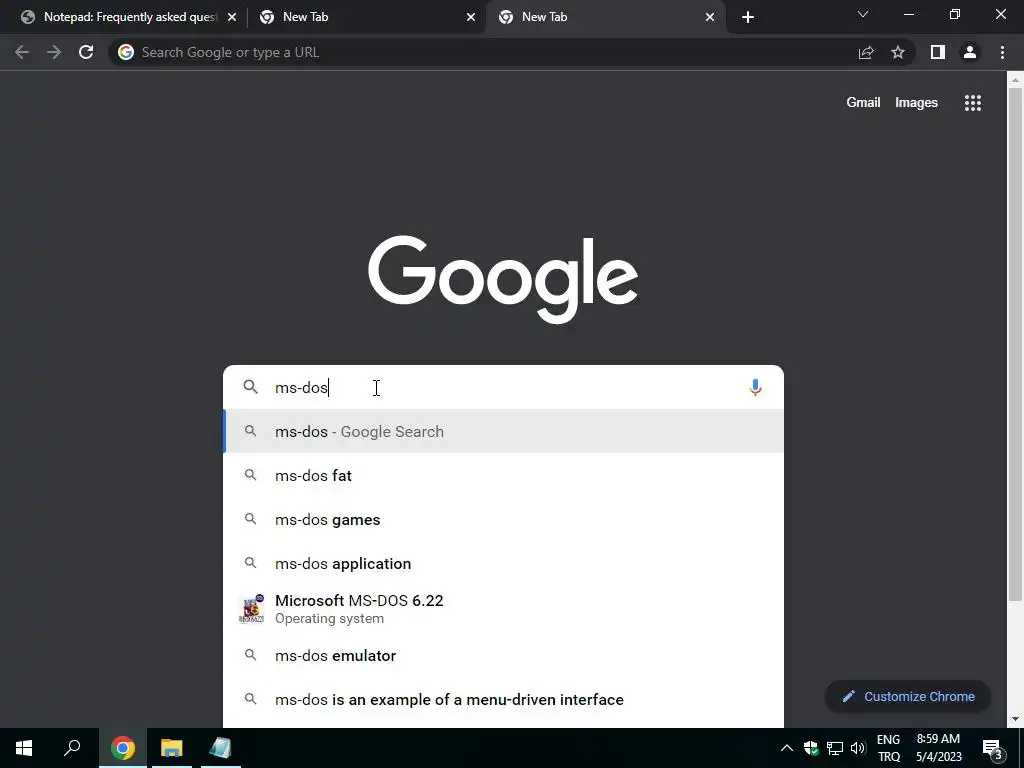Open the Windows Security tray icon

tap(811, 748)
